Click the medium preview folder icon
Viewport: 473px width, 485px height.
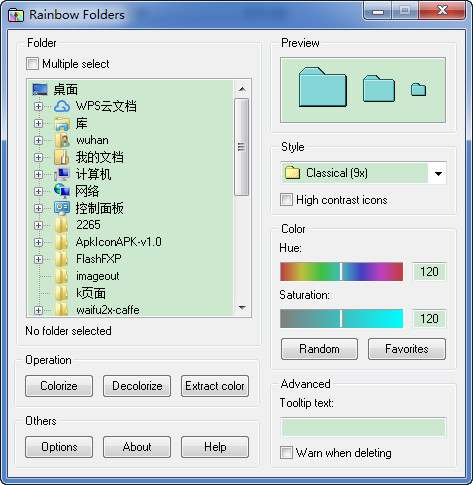(x=379, y=88)
